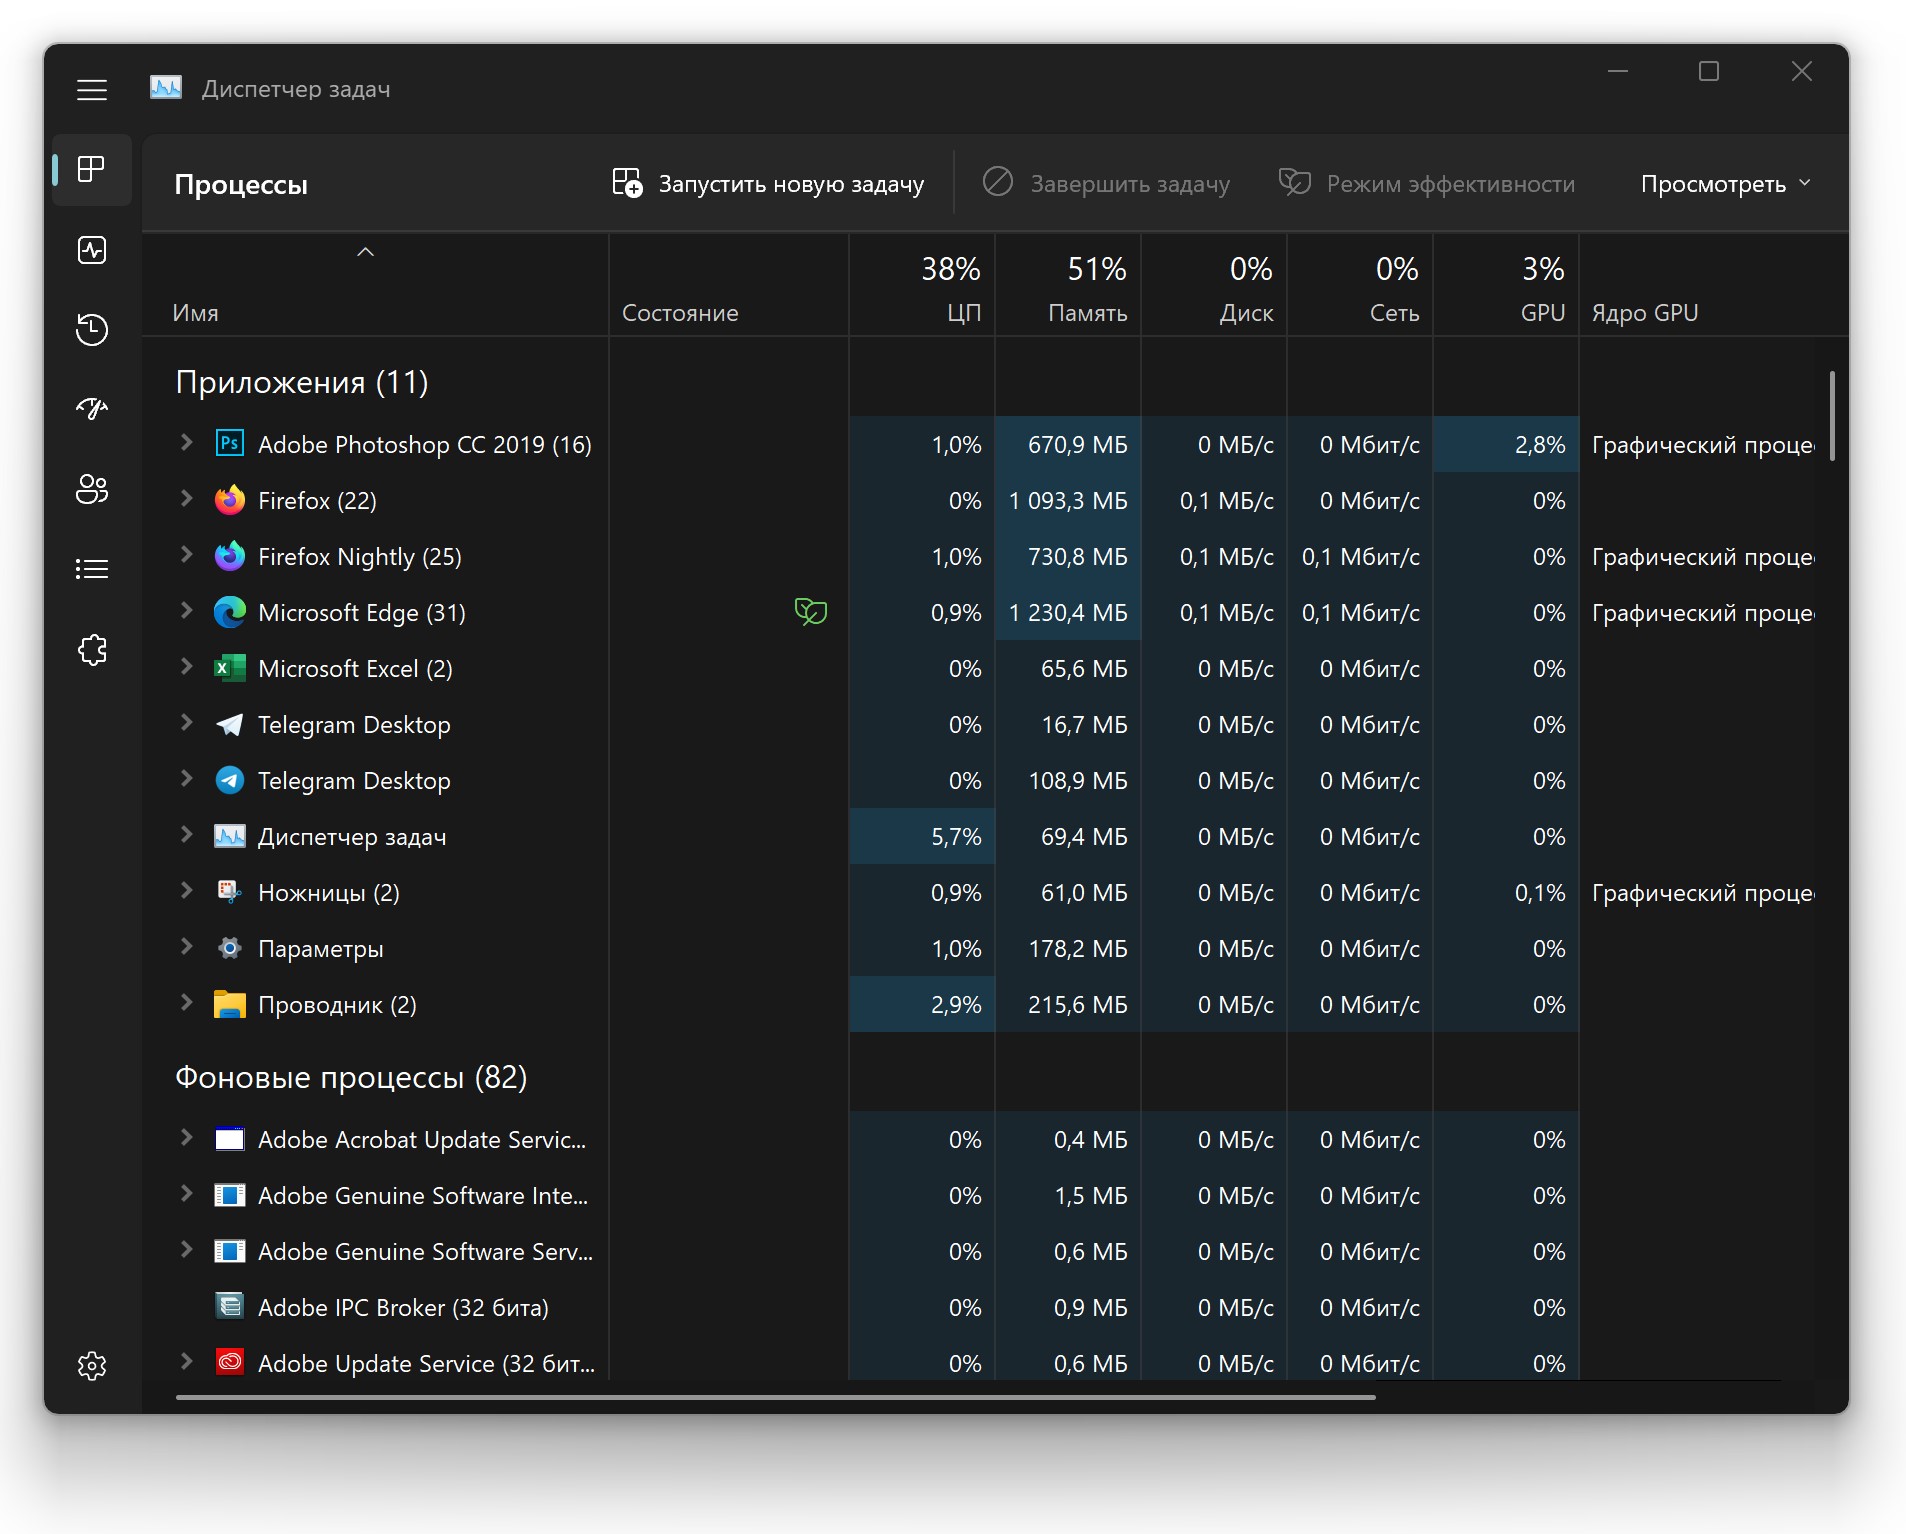Click the 5,7% CPU cell
The width and height of the screenshot is (1906, 1534).
click(x=922, y=836)
